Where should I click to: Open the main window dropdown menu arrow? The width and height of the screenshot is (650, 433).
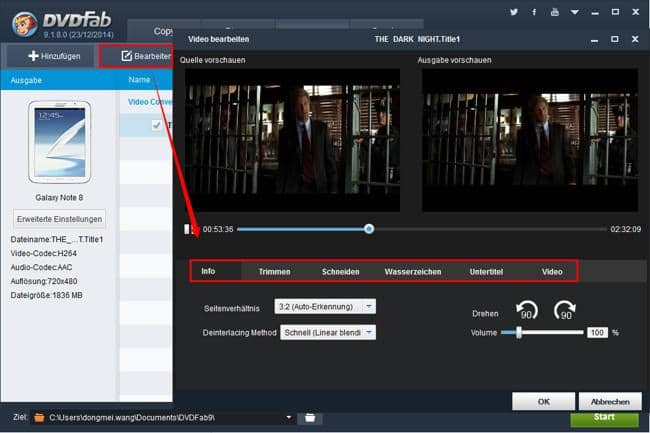coord(575,12)
